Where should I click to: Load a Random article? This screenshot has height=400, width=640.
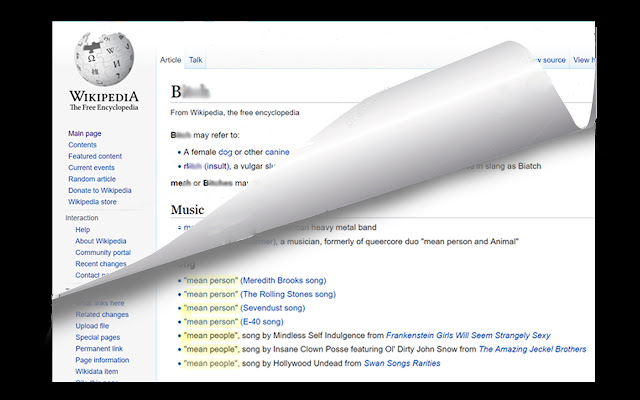pos(92,179)
